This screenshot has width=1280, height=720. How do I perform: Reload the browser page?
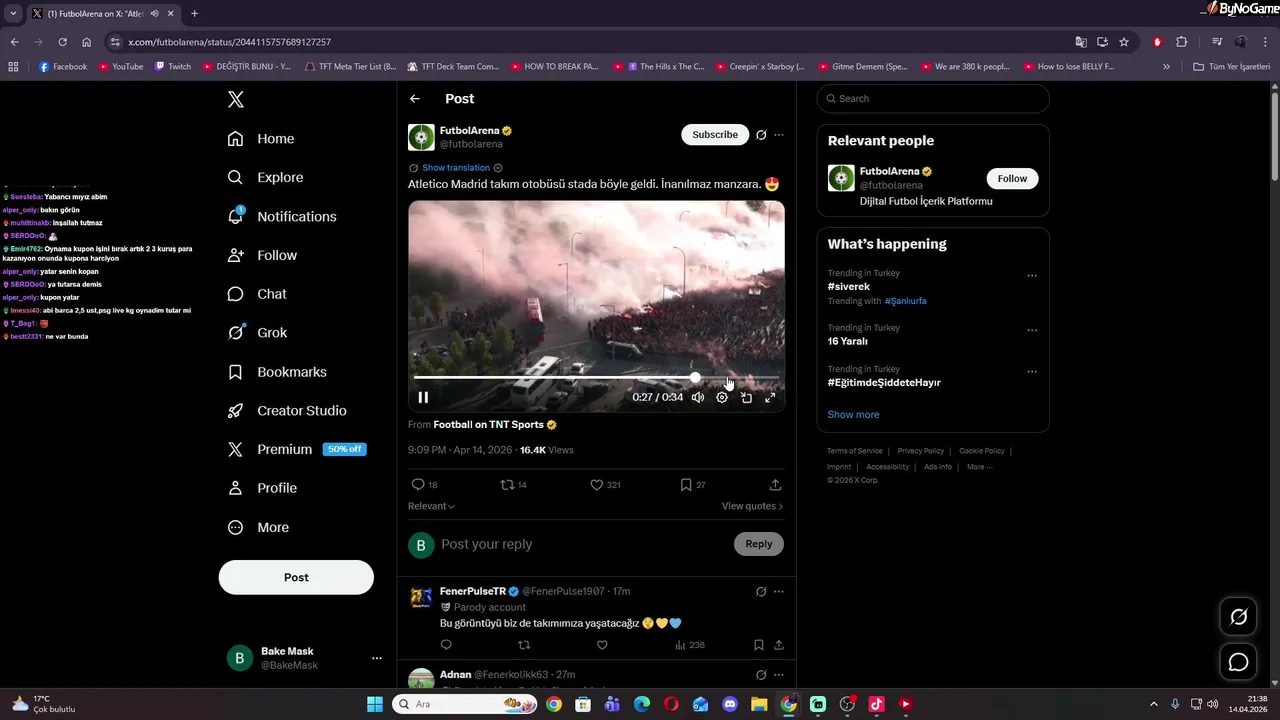point(62,42)
